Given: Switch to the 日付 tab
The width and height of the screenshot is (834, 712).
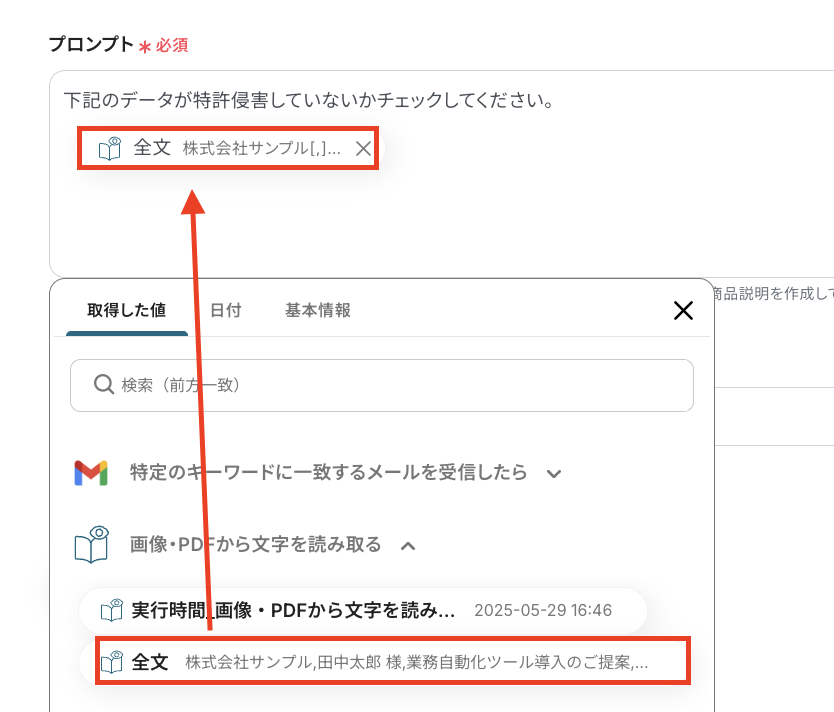Looking at the screenshot, I should pyautogui.click(x=226, y=310).
